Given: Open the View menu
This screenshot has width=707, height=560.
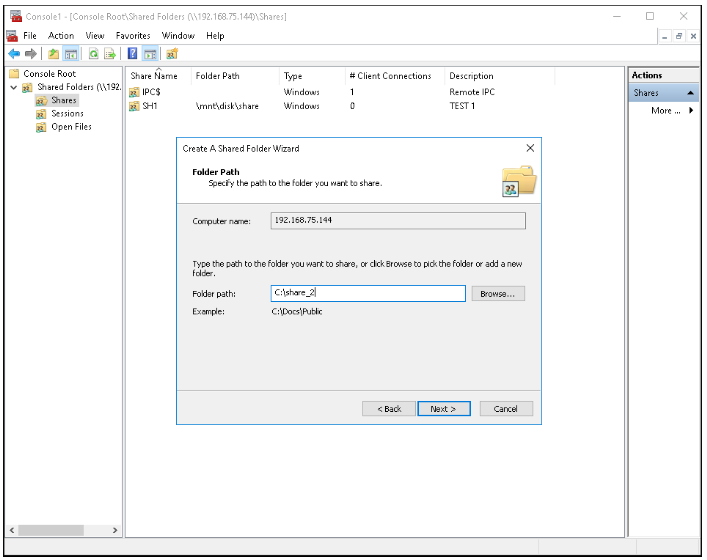Looking at the screenshot, I should tap(95, 36).
